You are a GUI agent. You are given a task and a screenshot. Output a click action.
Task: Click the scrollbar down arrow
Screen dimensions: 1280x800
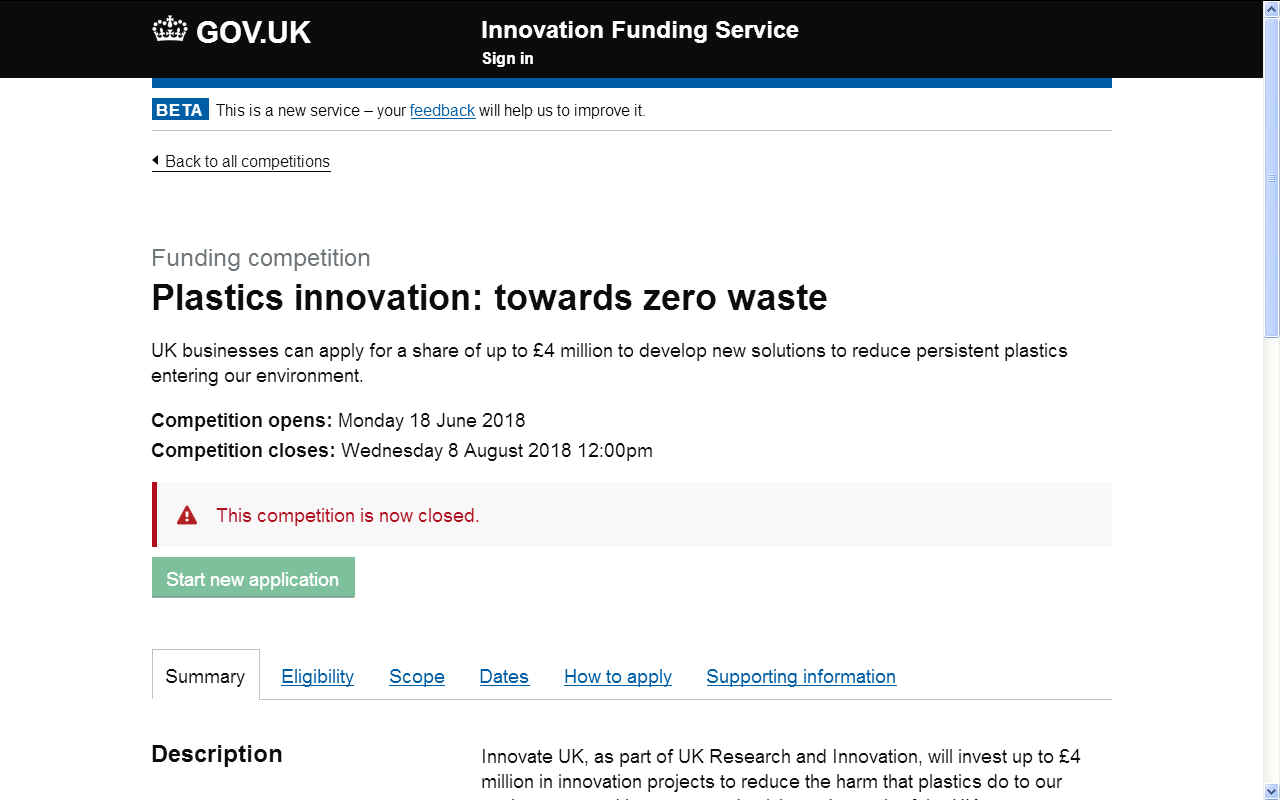[x=1271, y=792]
